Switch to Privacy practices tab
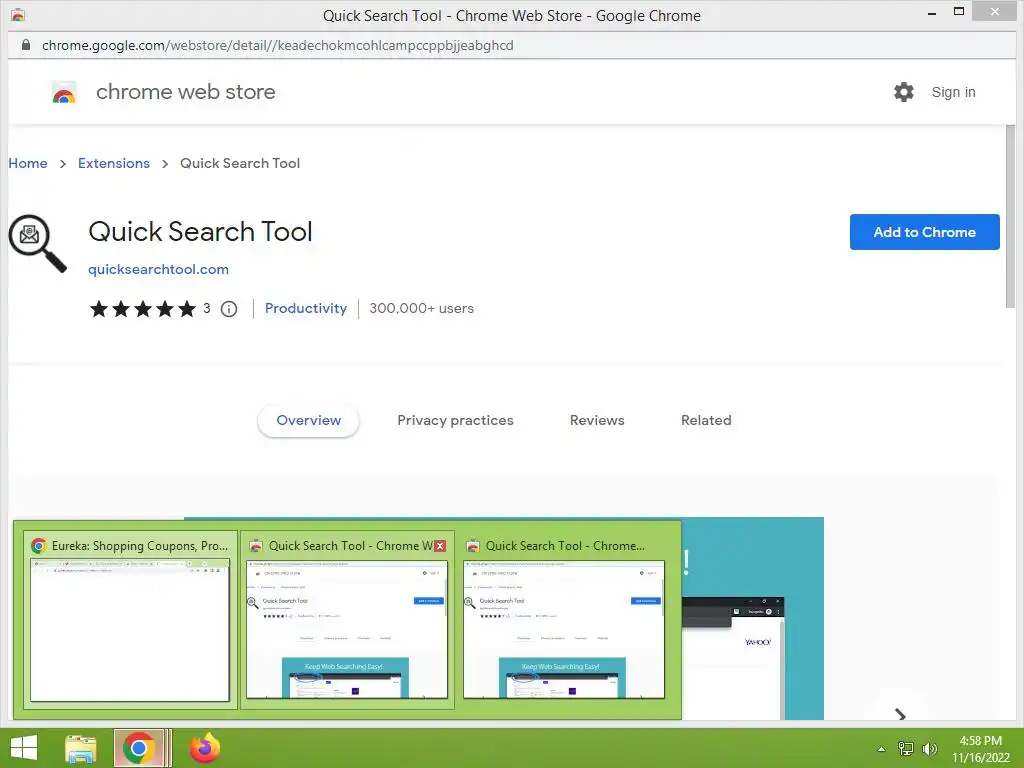 click(x=455, y=421)
